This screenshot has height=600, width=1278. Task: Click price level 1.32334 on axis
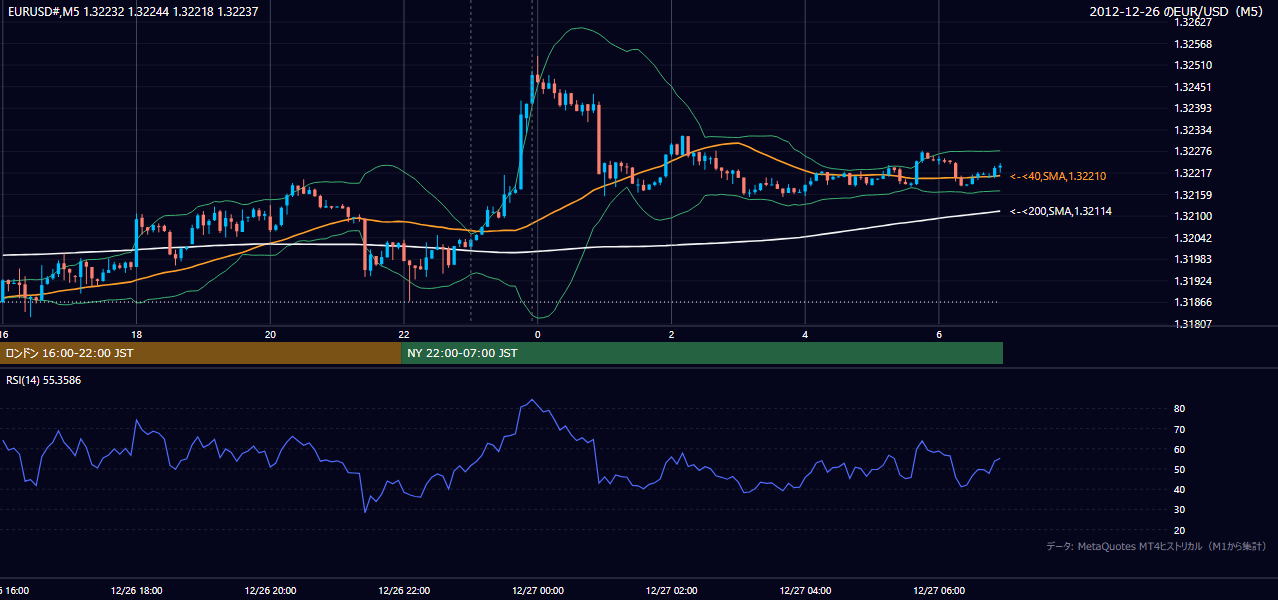[1191, 130]
